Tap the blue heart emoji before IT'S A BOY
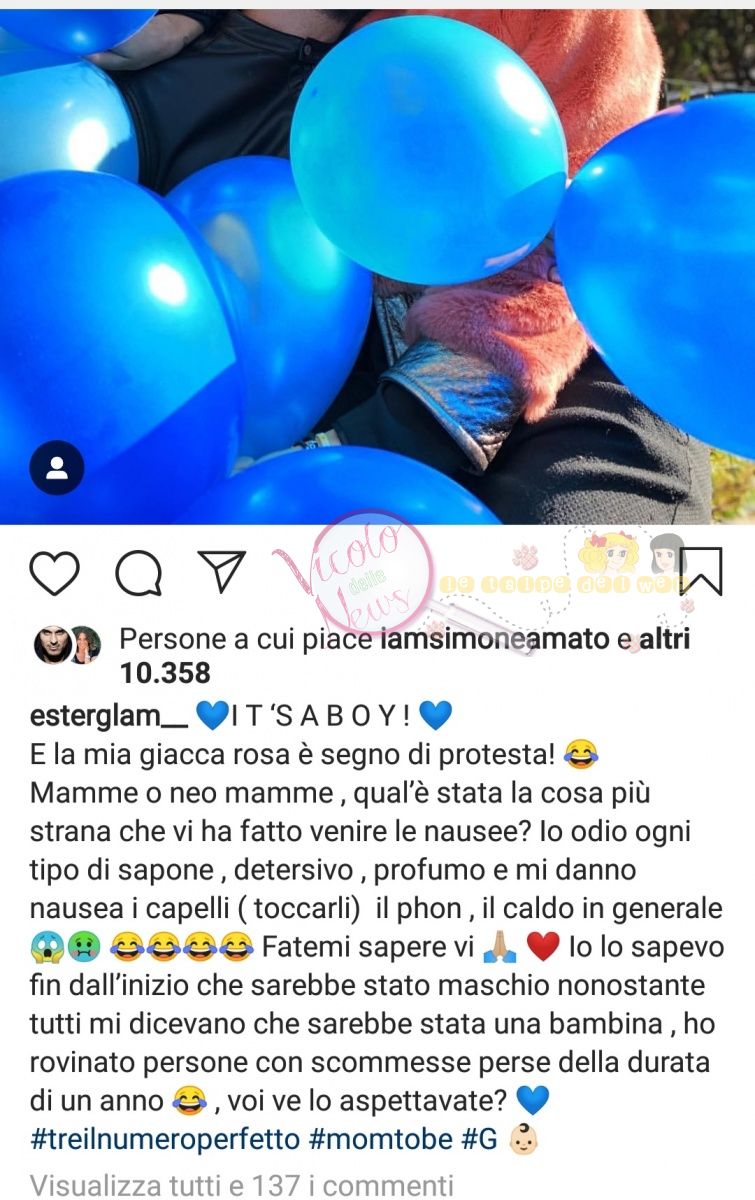755x1200 pixels. (210, 716)
